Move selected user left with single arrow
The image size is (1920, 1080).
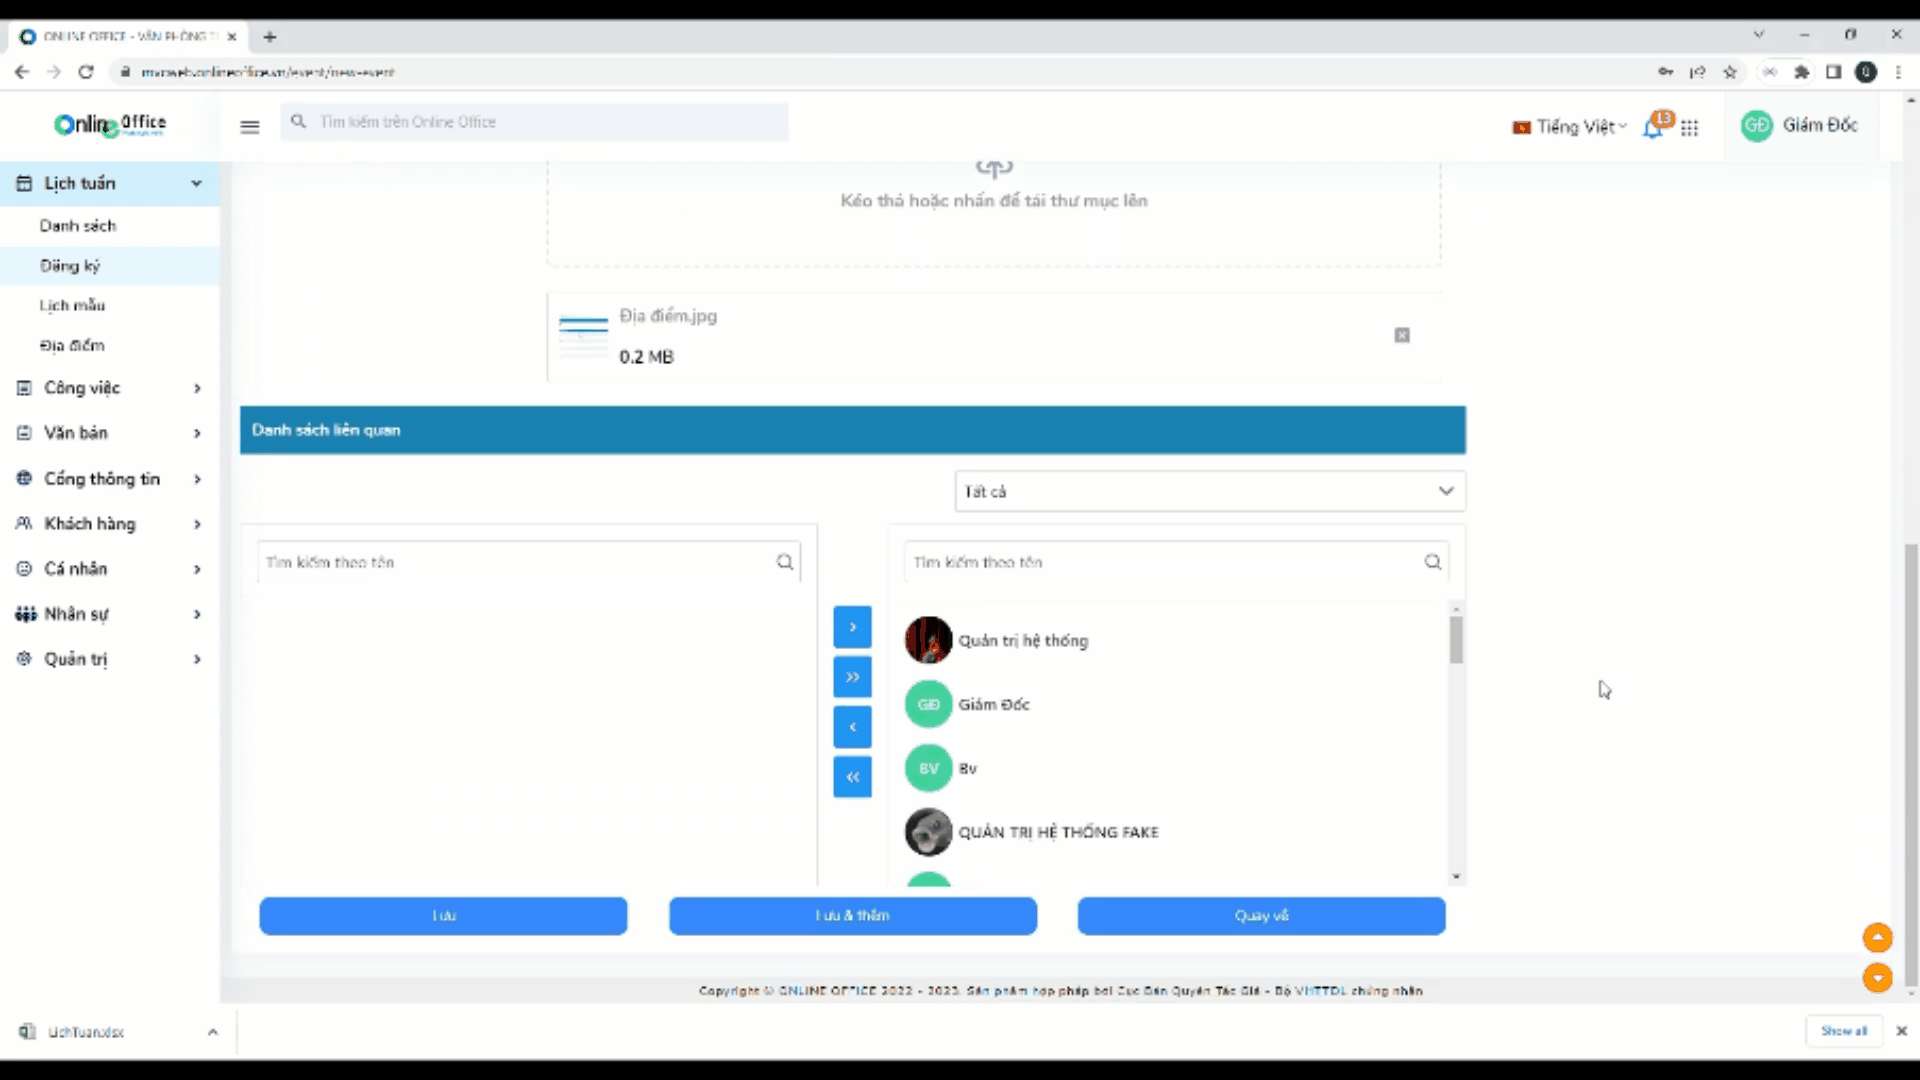point(852,727)
